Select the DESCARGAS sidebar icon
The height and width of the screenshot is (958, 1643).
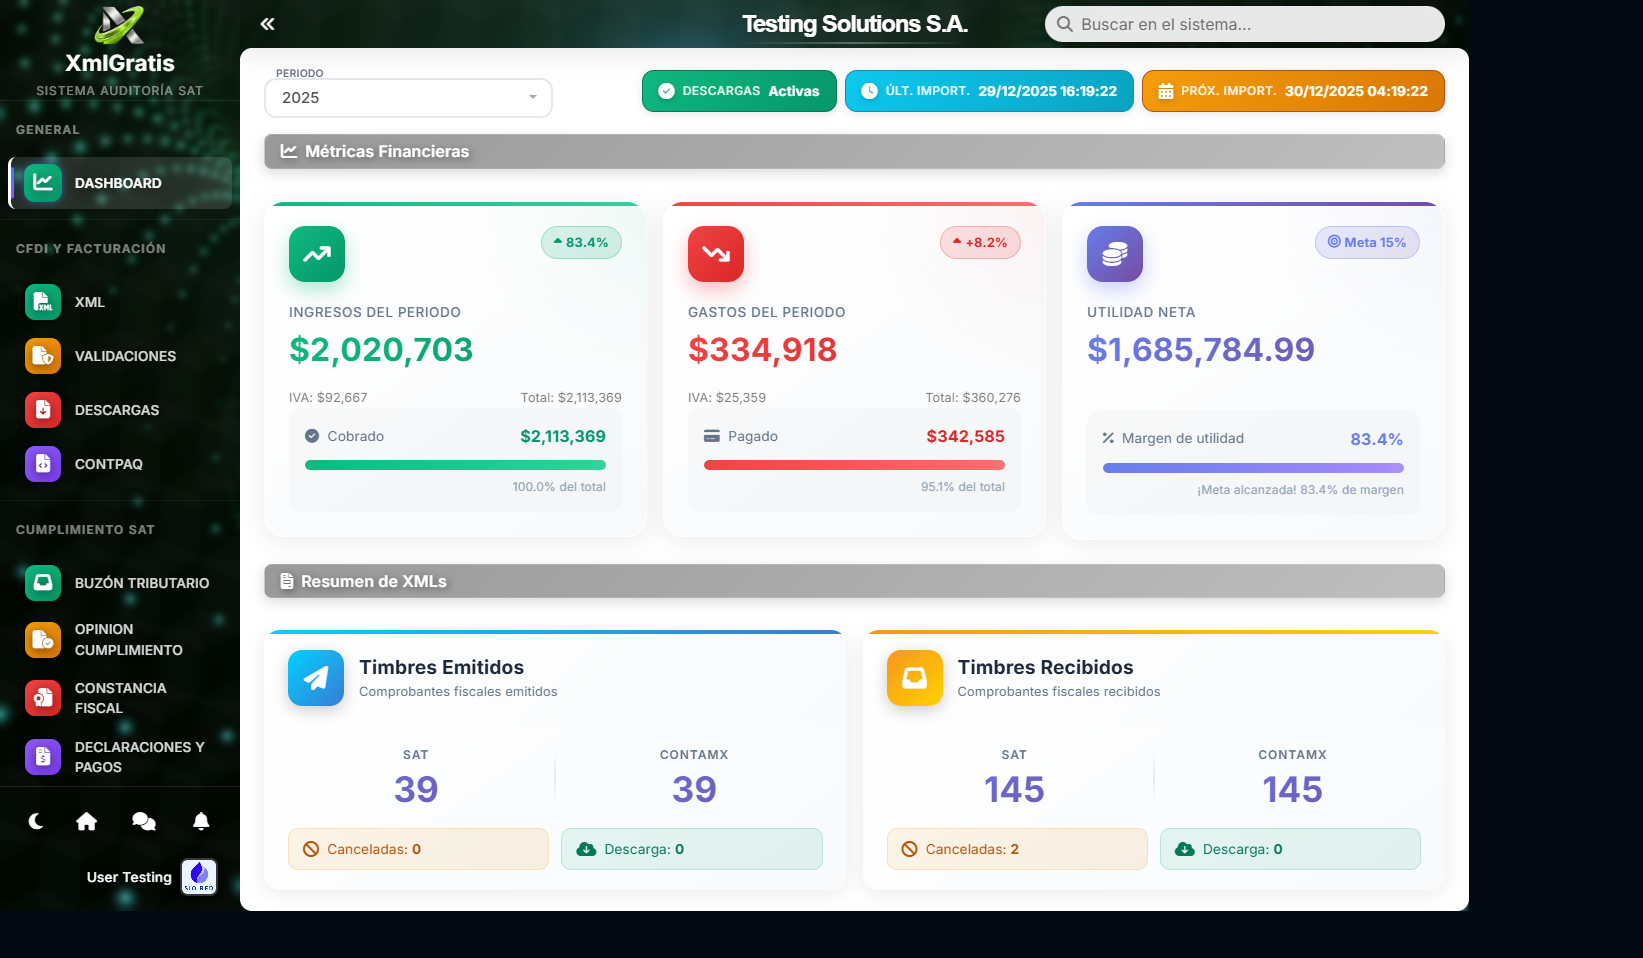pyautogui.click(x=43, y=410)
